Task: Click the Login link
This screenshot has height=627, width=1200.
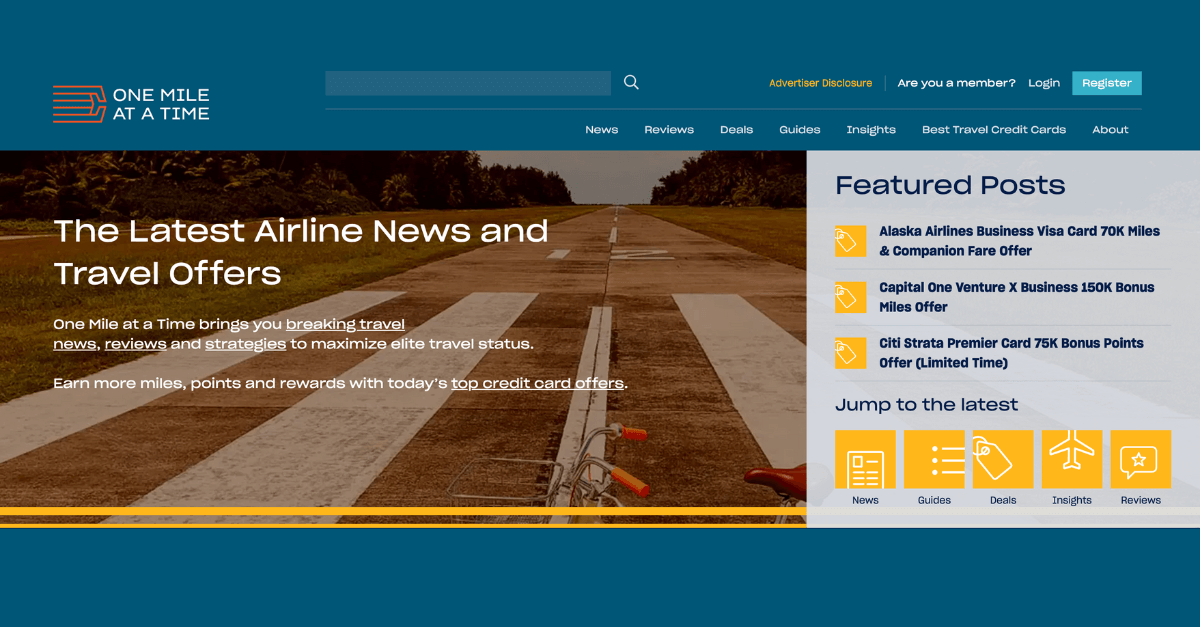Action: [x=1044, y=83]
